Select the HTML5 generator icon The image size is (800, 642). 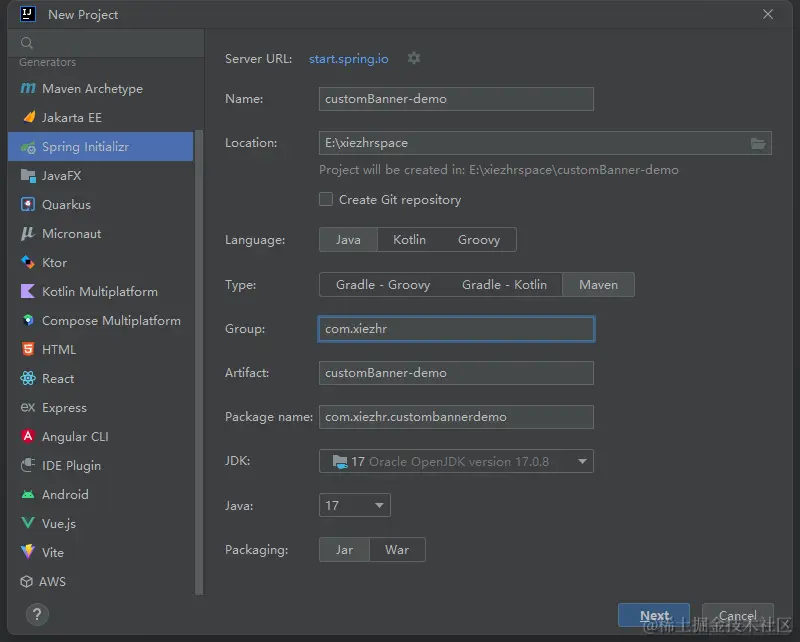point(28,349)
